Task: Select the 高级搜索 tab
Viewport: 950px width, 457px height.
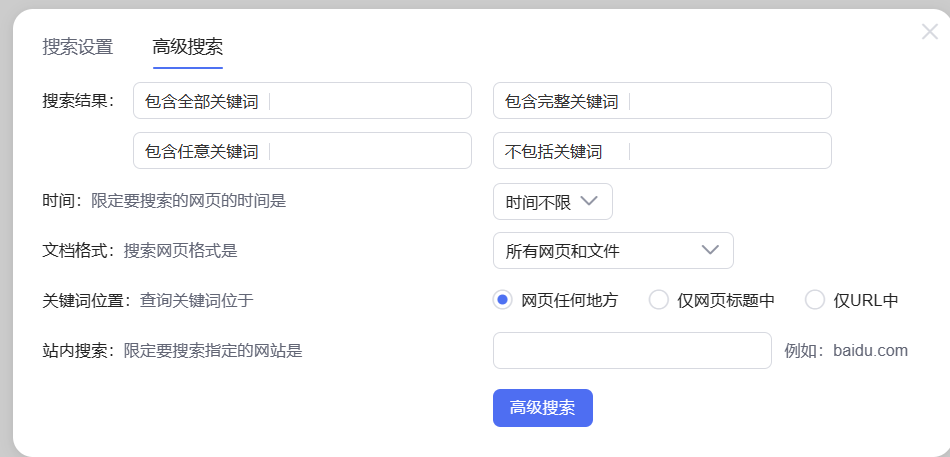Action: coord(187,47)
